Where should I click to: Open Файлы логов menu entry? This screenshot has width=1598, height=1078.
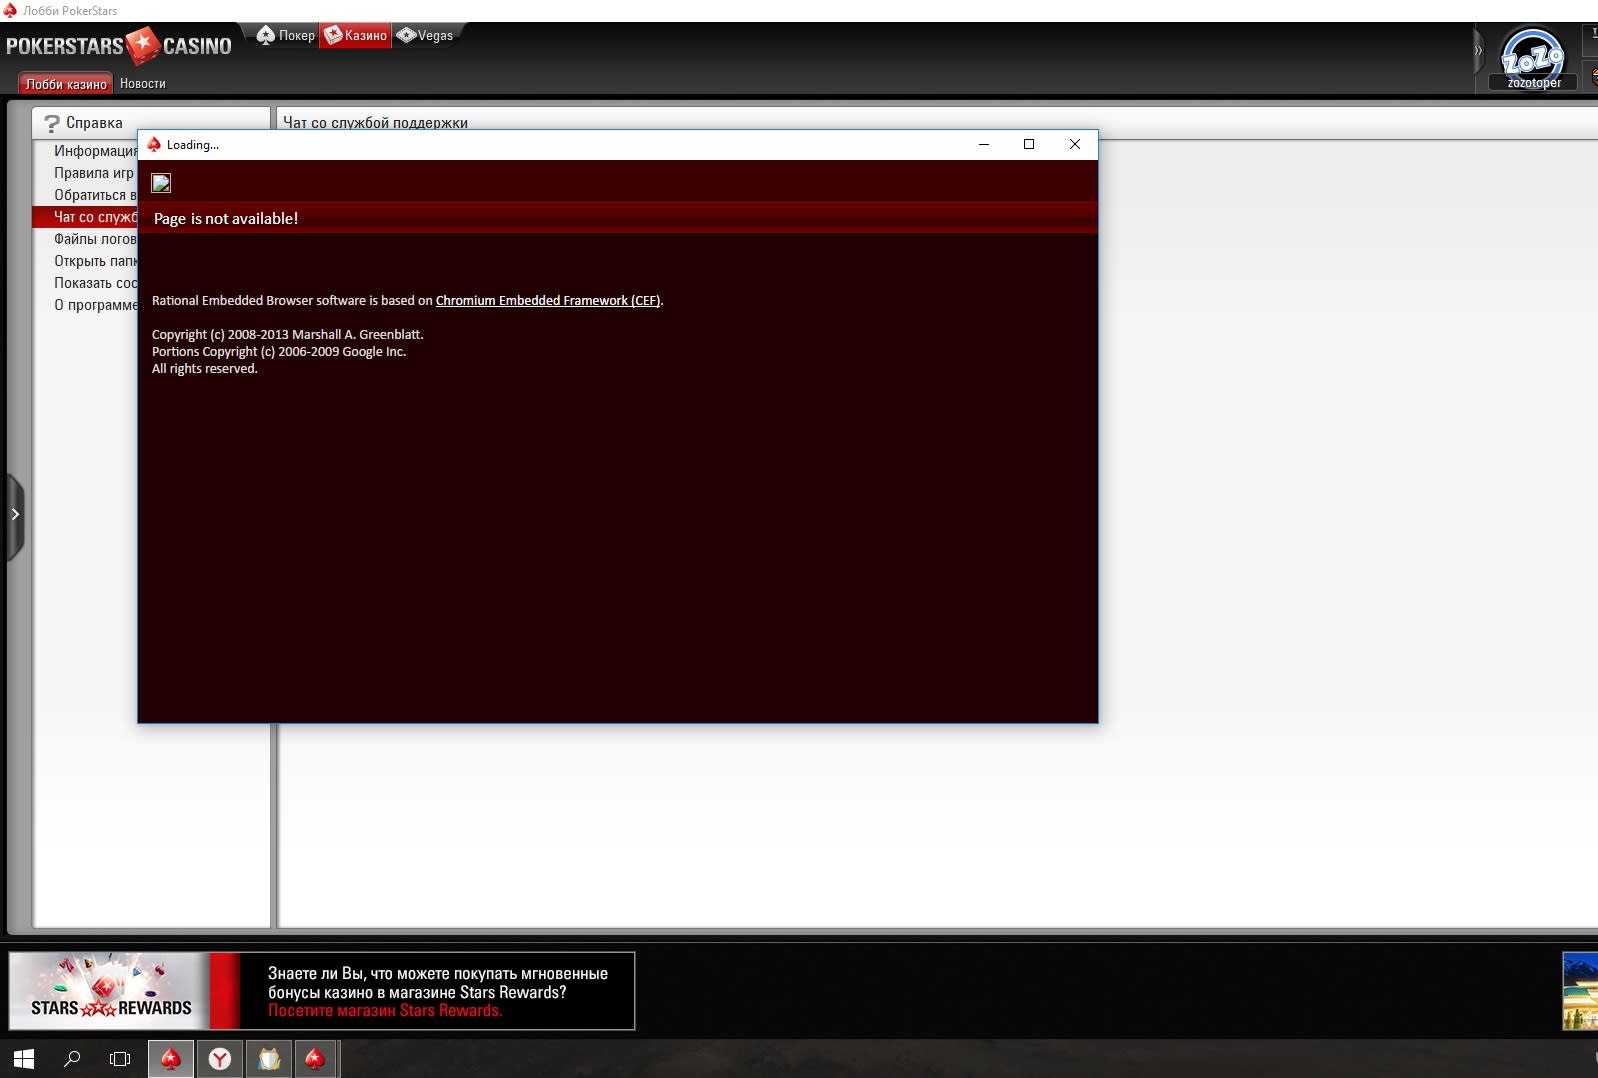(x=95, y=239)
